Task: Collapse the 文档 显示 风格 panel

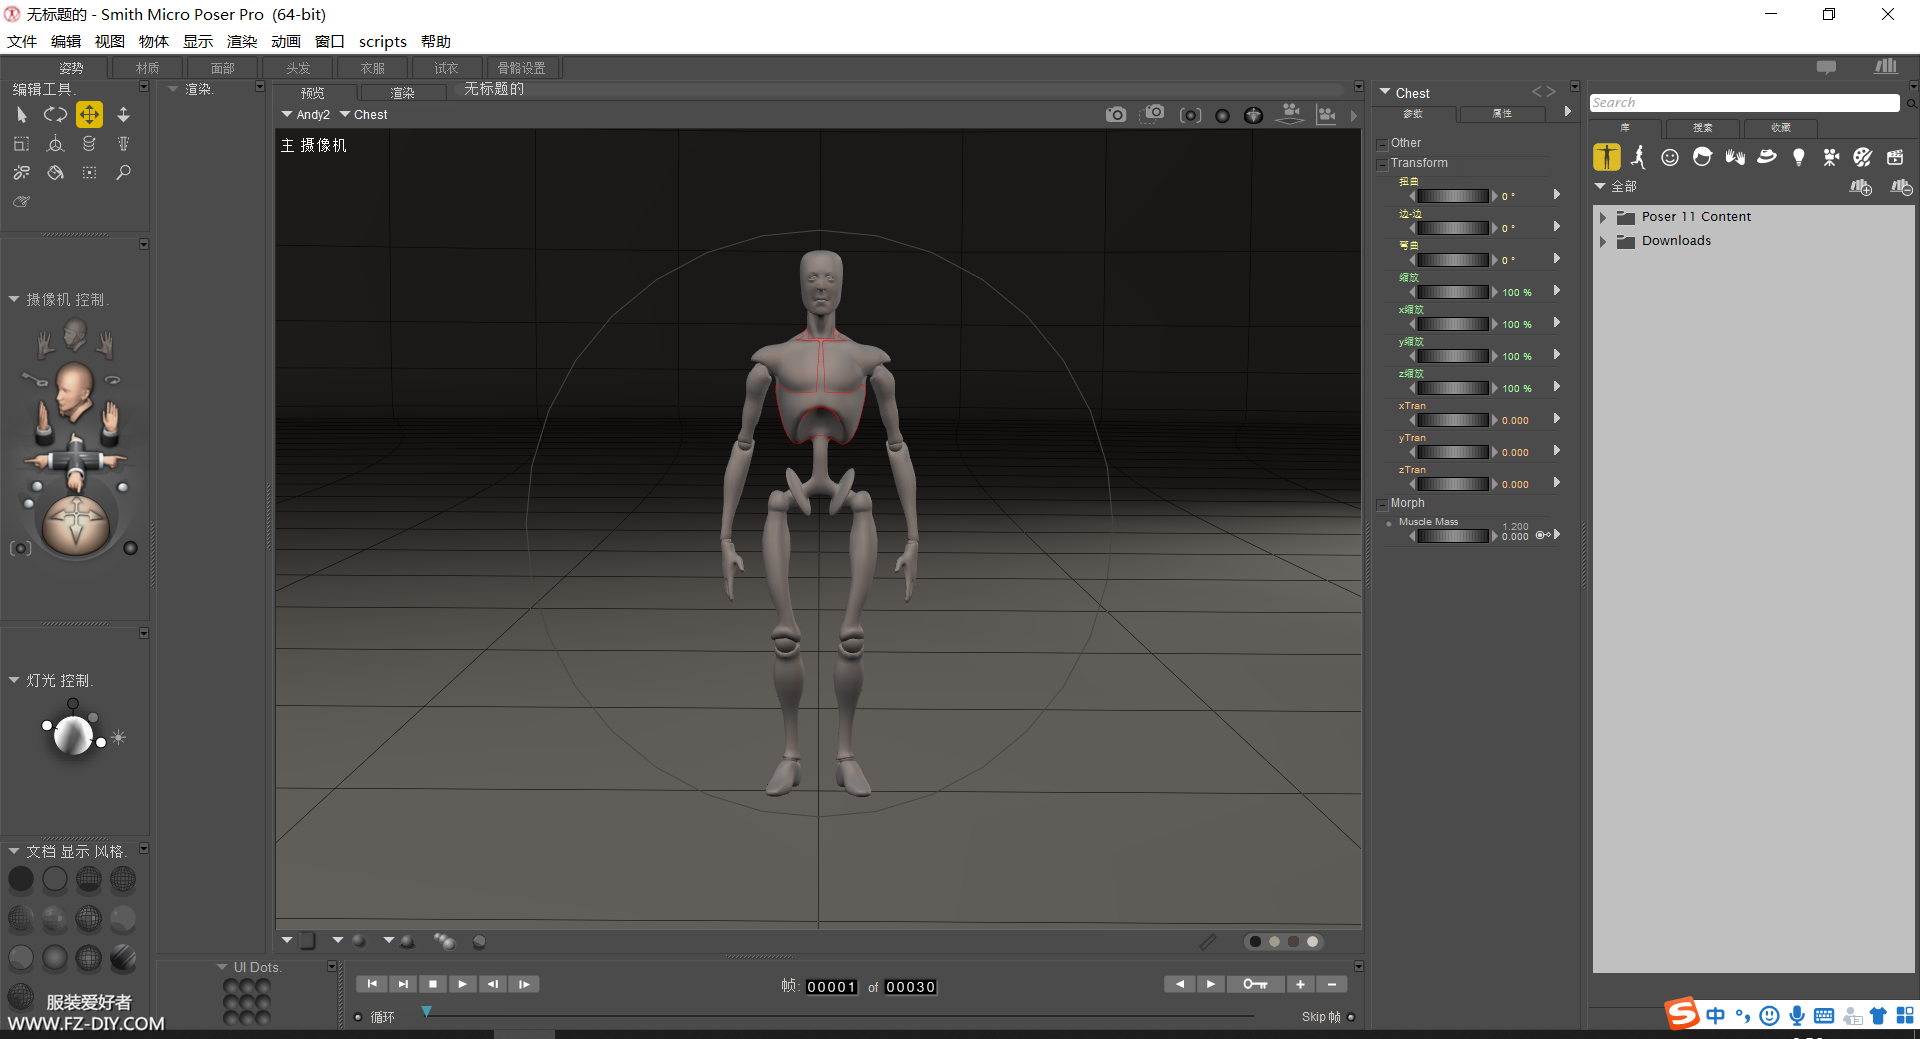Action: [14, 851]
